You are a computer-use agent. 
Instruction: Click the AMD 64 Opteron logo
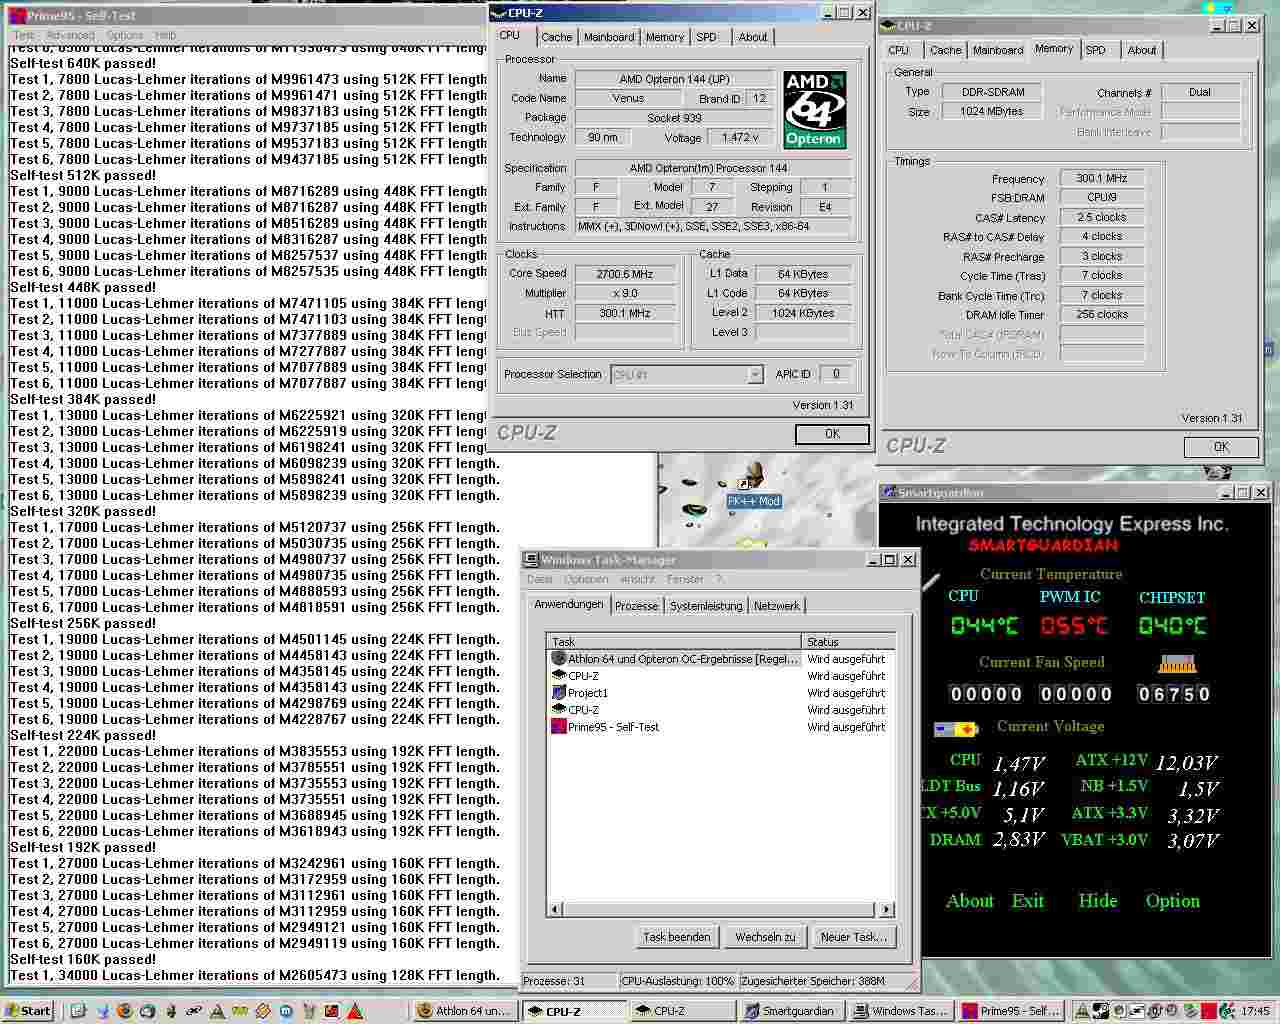coord(815,110)
